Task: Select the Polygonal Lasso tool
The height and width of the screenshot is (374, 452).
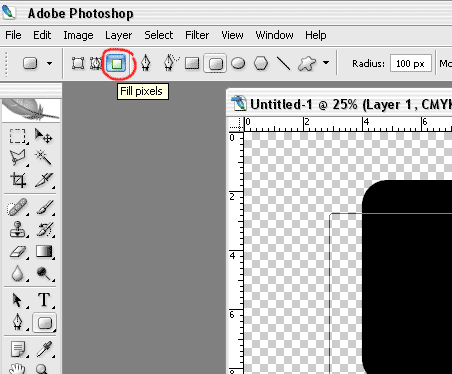Action: (18, 157)
